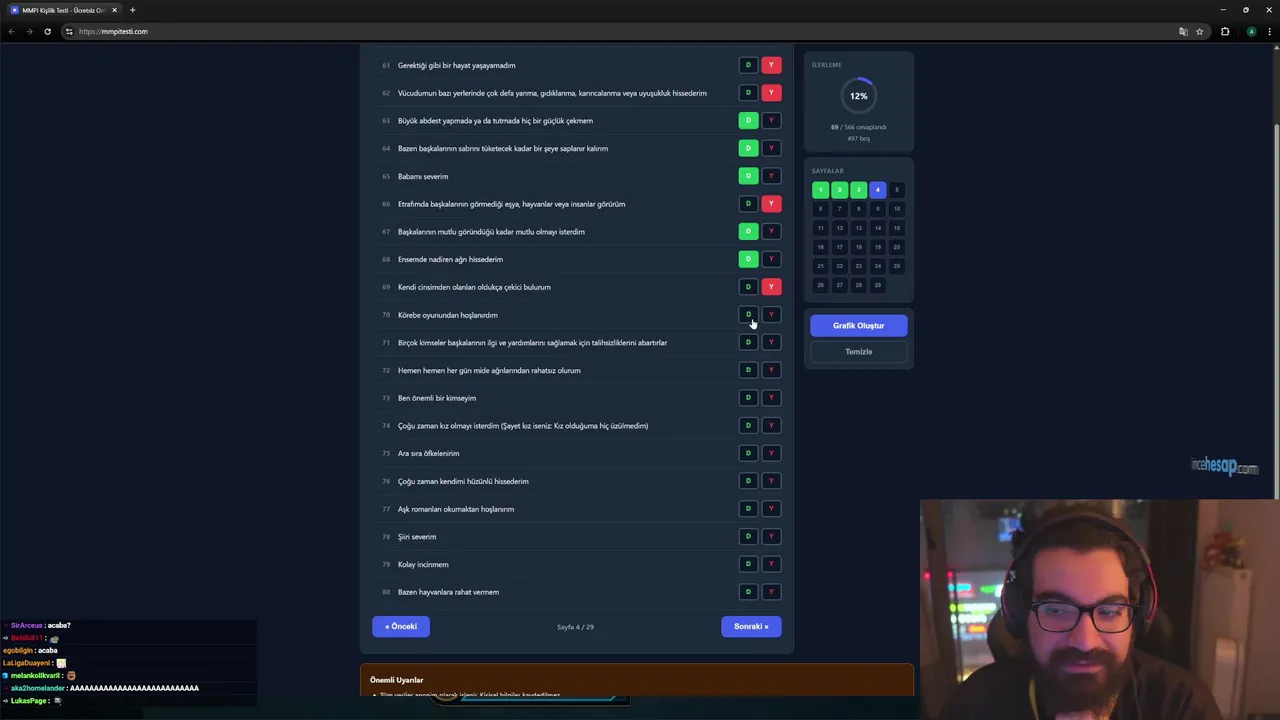Jump to page 15 in Sayfalar
Viewport: 1280px width, 720px height.
pos(896,228)
